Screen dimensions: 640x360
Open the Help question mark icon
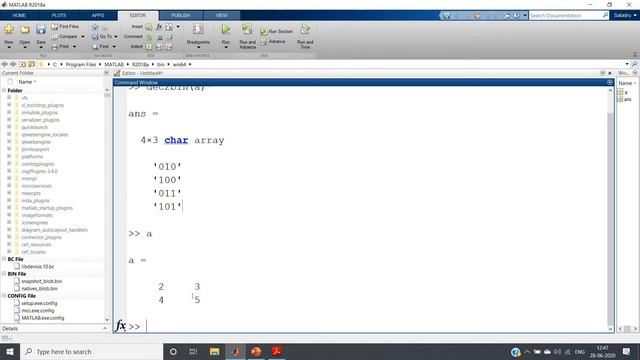click(517, 16)
